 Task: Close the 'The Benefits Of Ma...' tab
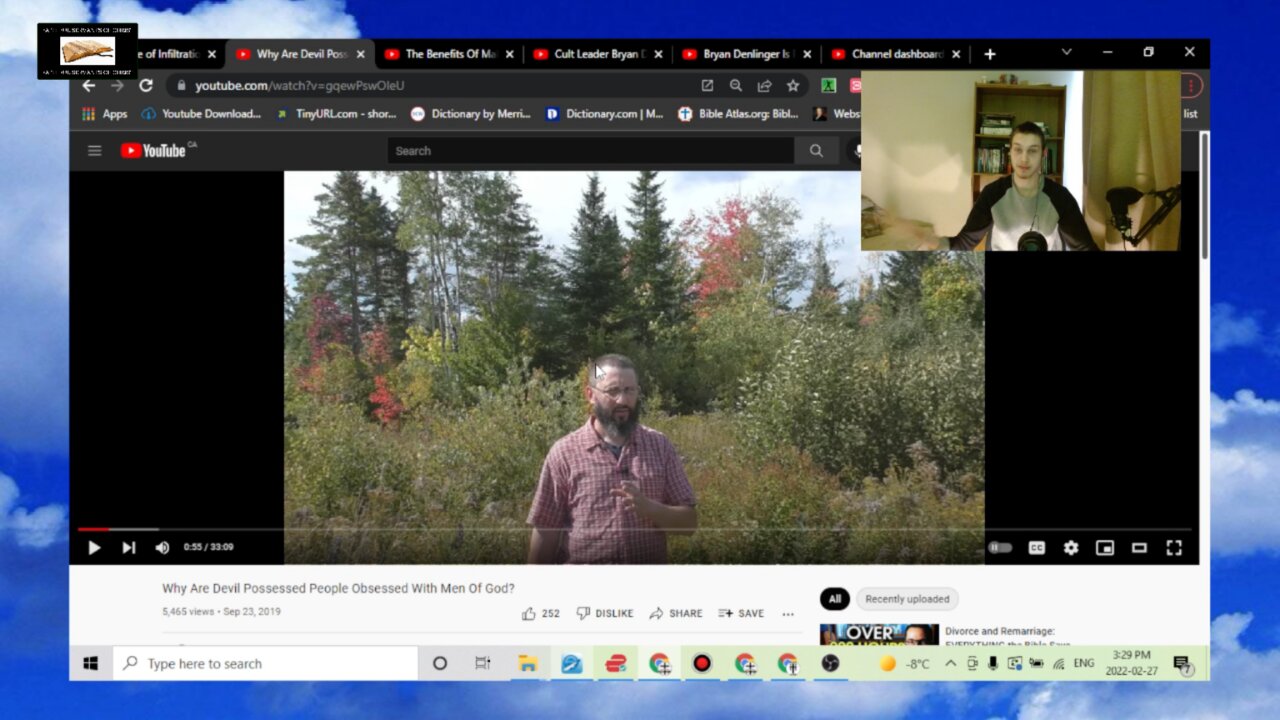tap(509, 54)
